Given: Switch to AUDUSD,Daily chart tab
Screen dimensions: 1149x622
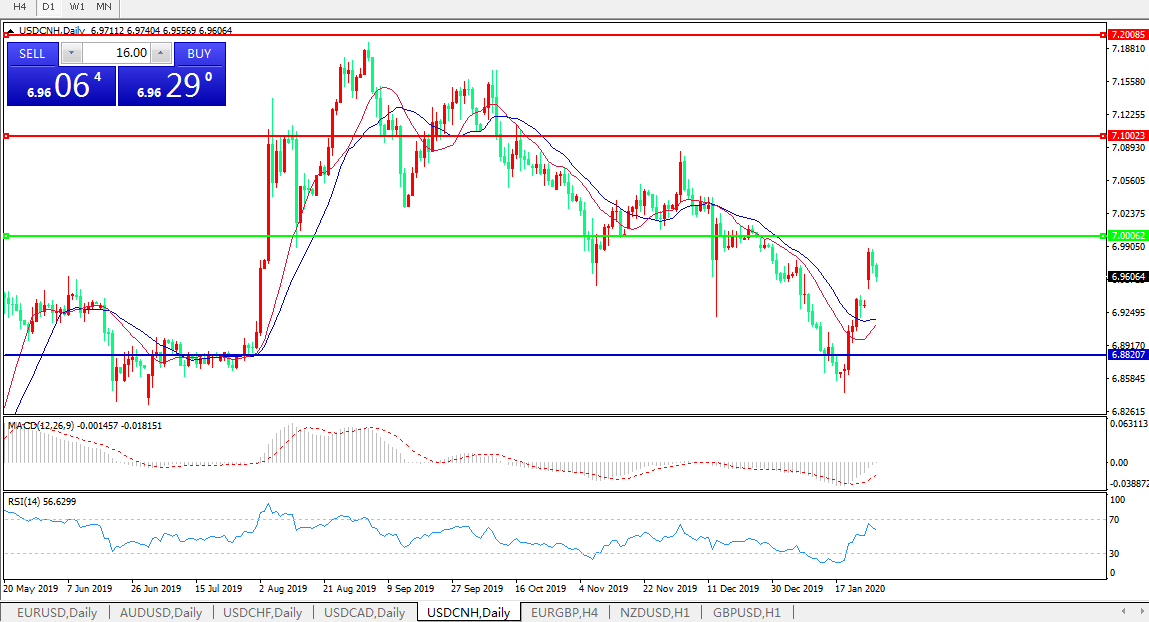Looking at the screenshot, I should pyautogui.click(x=161, y=612).
